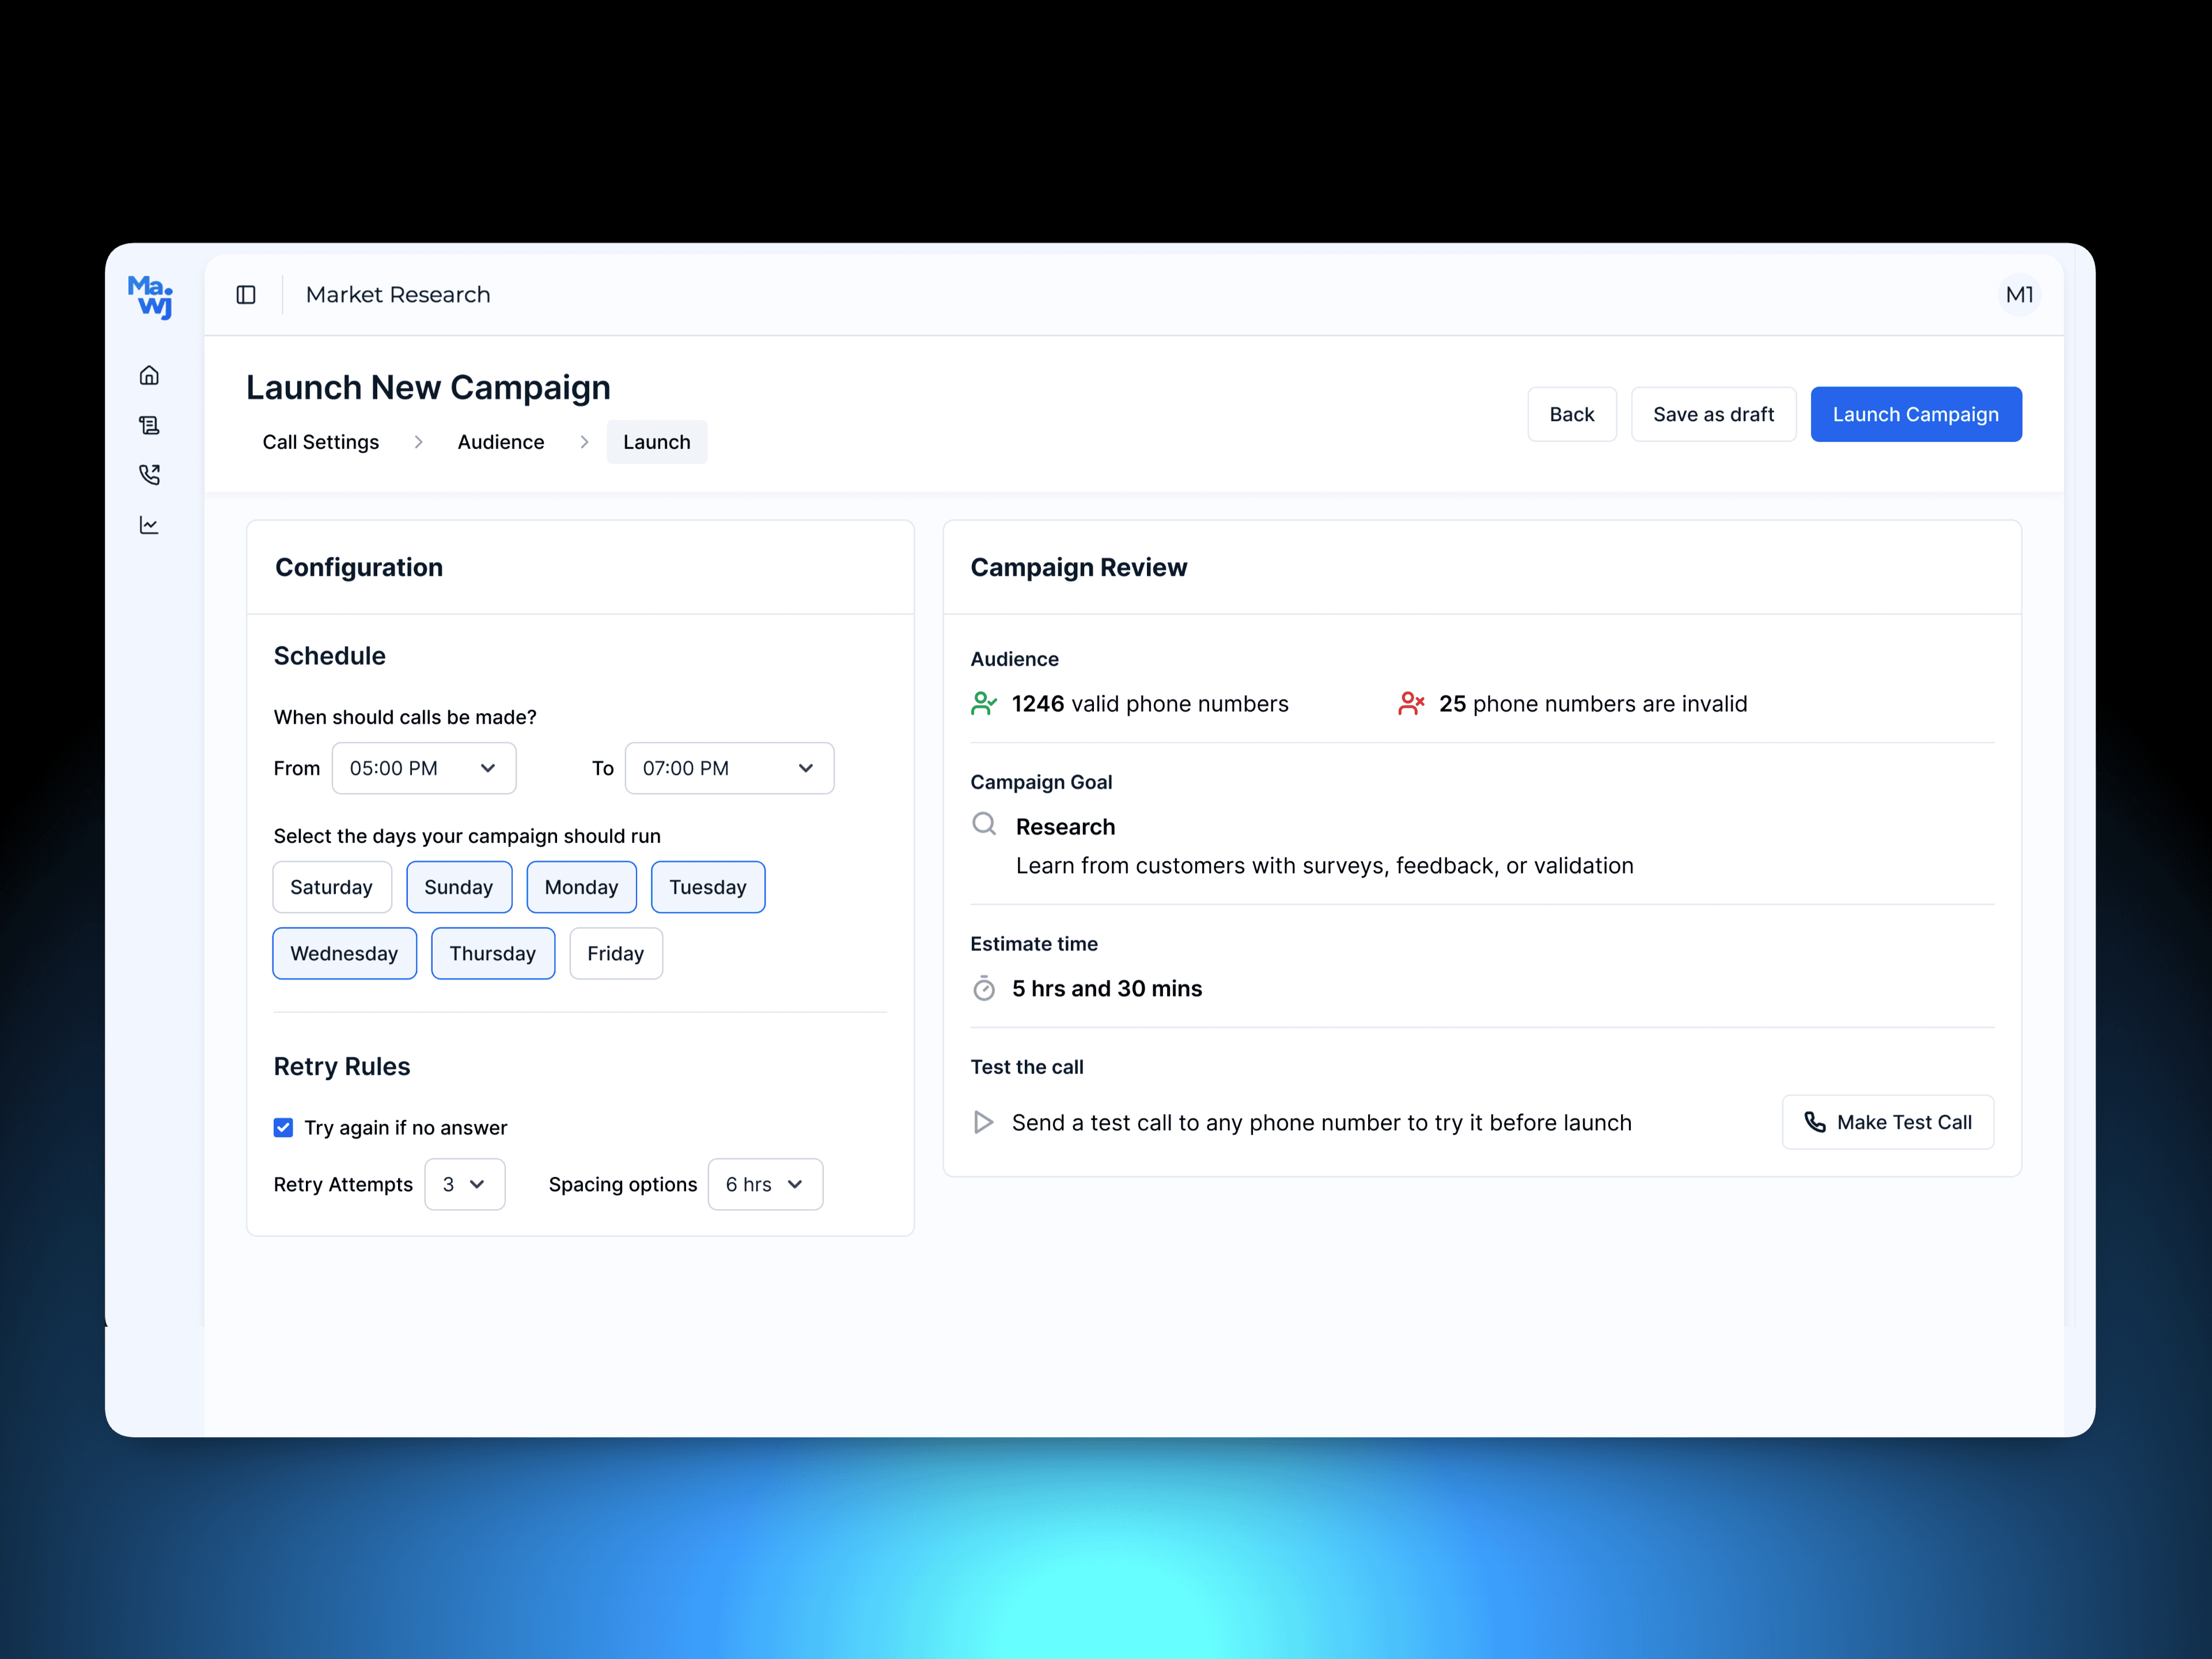Uncheck Try again if no answer
The image size is (2212, 1659).
tap(284, 1128)
